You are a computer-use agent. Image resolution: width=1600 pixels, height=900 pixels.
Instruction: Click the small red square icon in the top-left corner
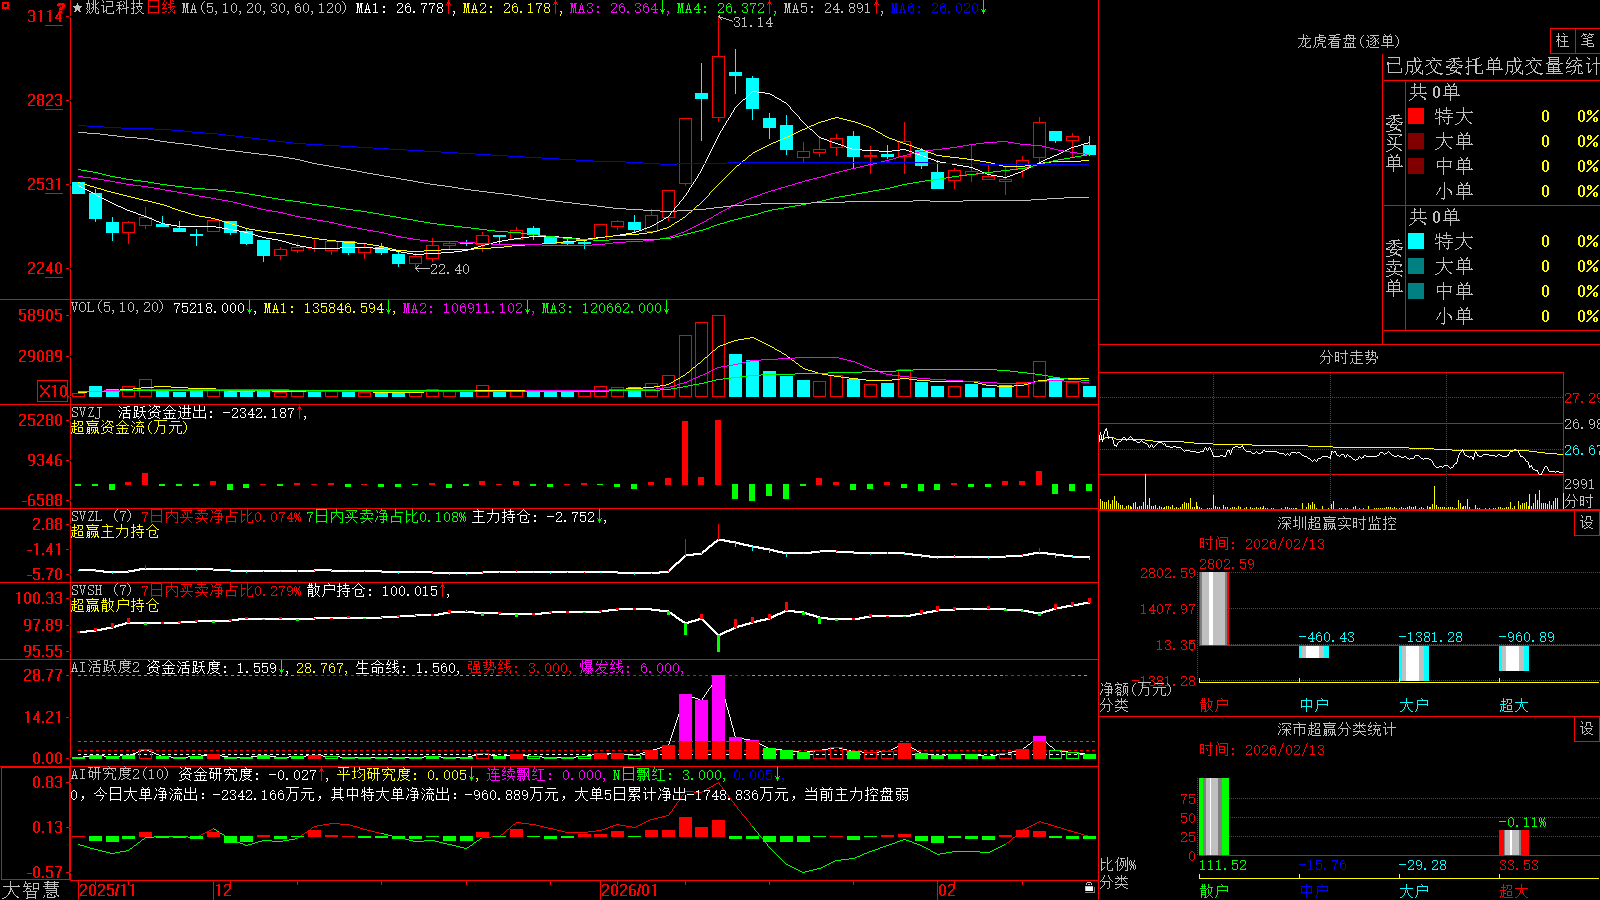(4, 5)
